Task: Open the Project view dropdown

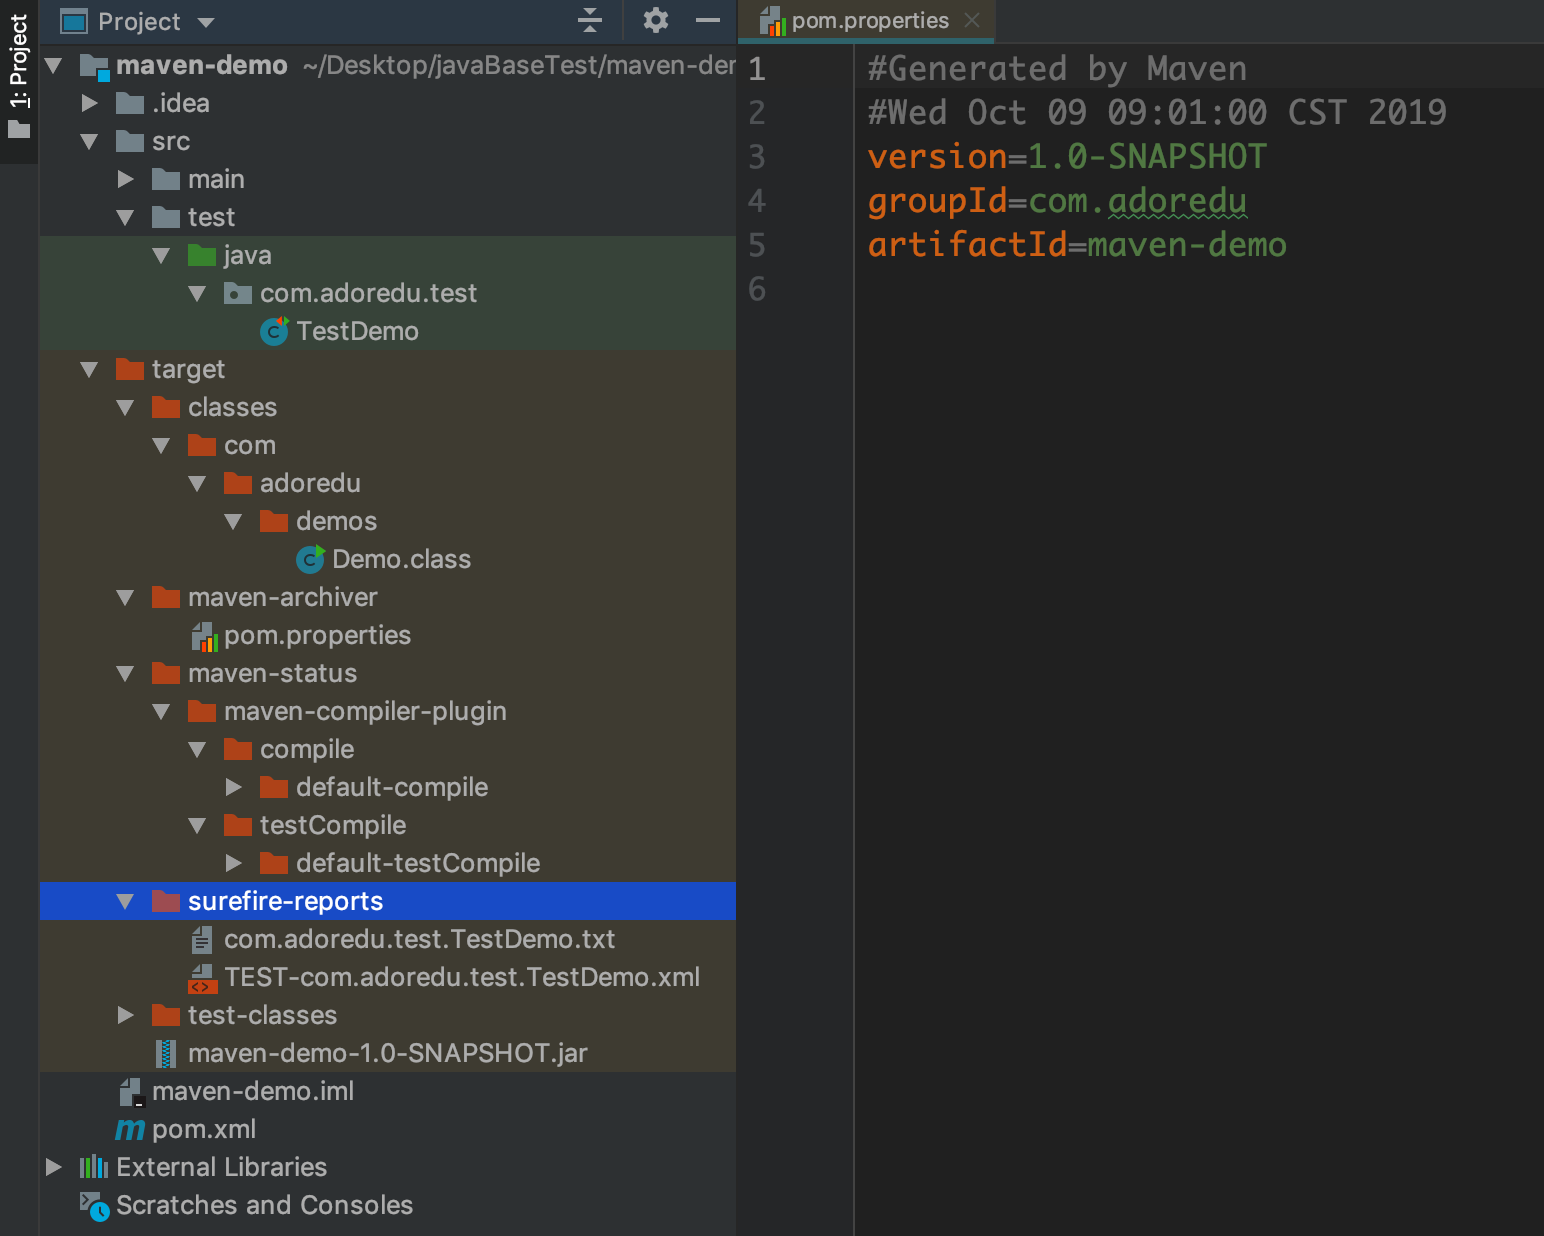Action: point(206,22)
